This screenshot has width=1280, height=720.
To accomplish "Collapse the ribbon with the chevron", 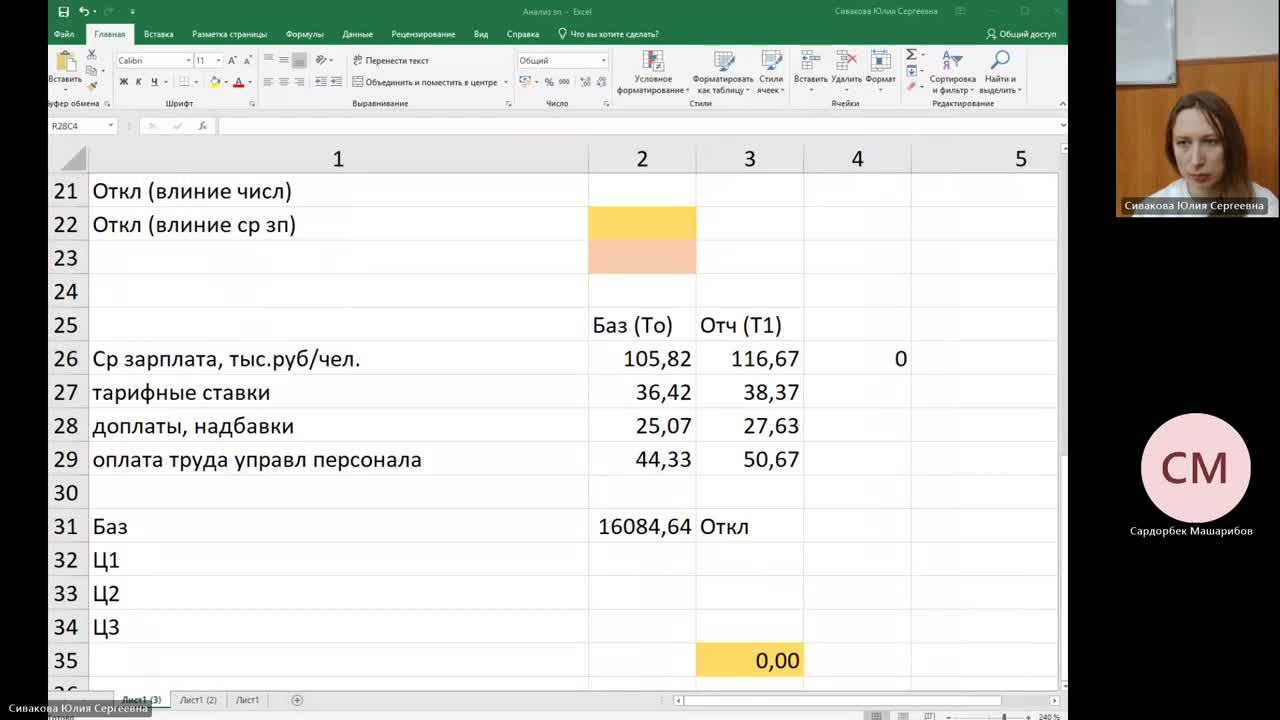I will (1061, 104).
